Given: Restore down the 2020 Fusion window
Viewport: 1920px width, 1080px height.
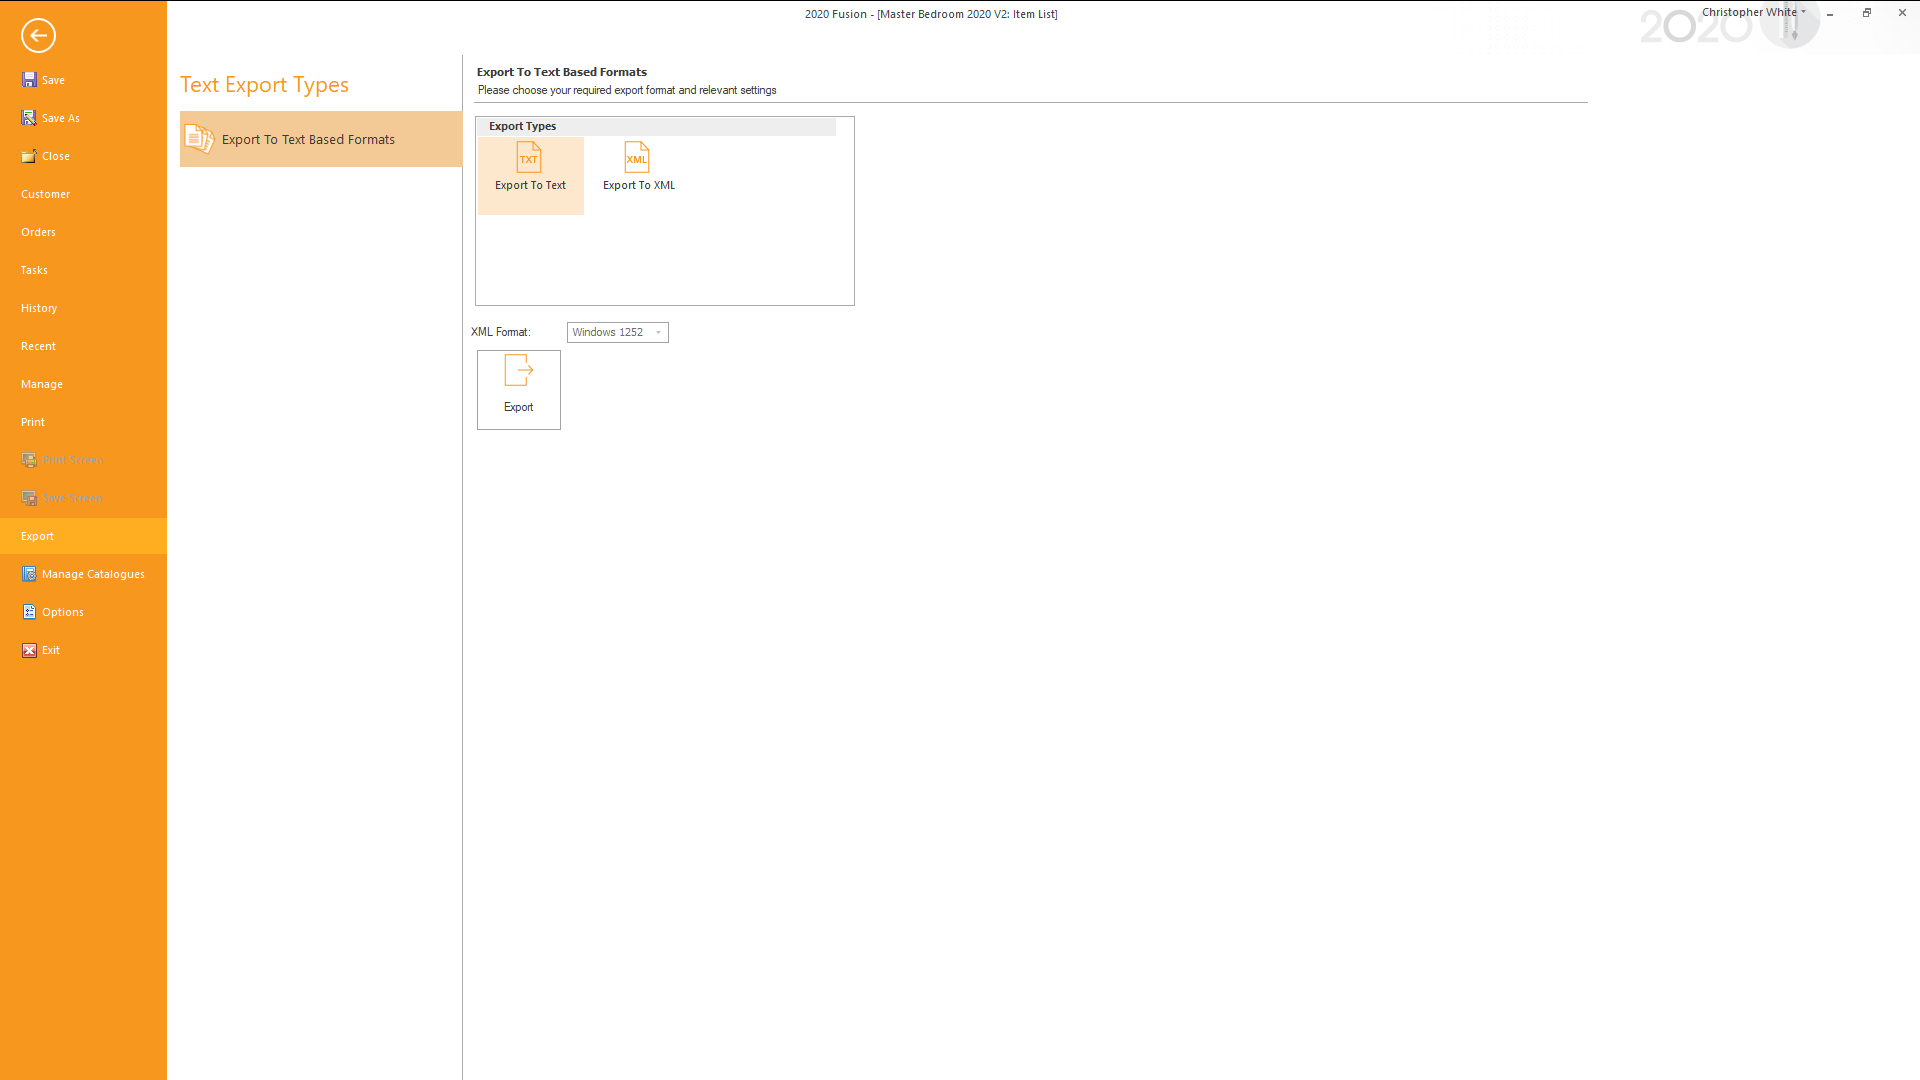Looking at the screenshot, I should pyautogui.click(x=1866, y=13).
